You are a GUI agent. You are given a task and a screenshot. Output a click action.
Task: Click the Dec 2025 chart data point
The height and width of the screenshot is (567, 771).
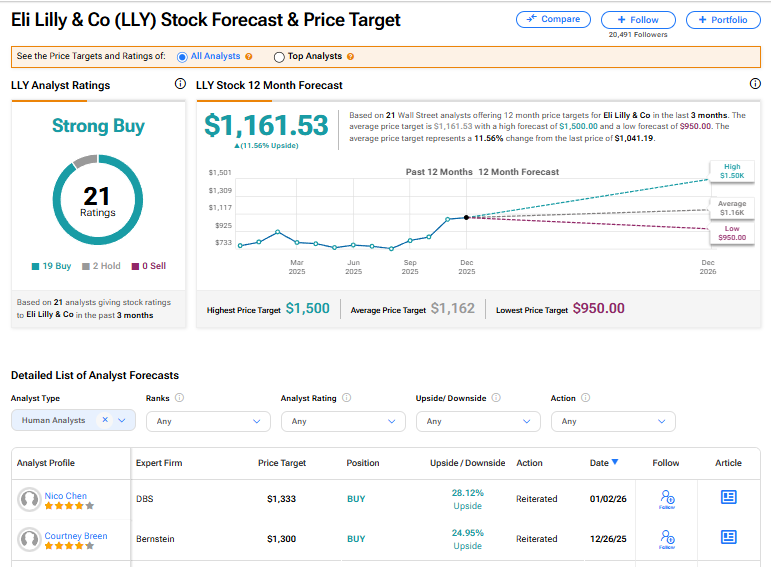[x=467, y=217]
